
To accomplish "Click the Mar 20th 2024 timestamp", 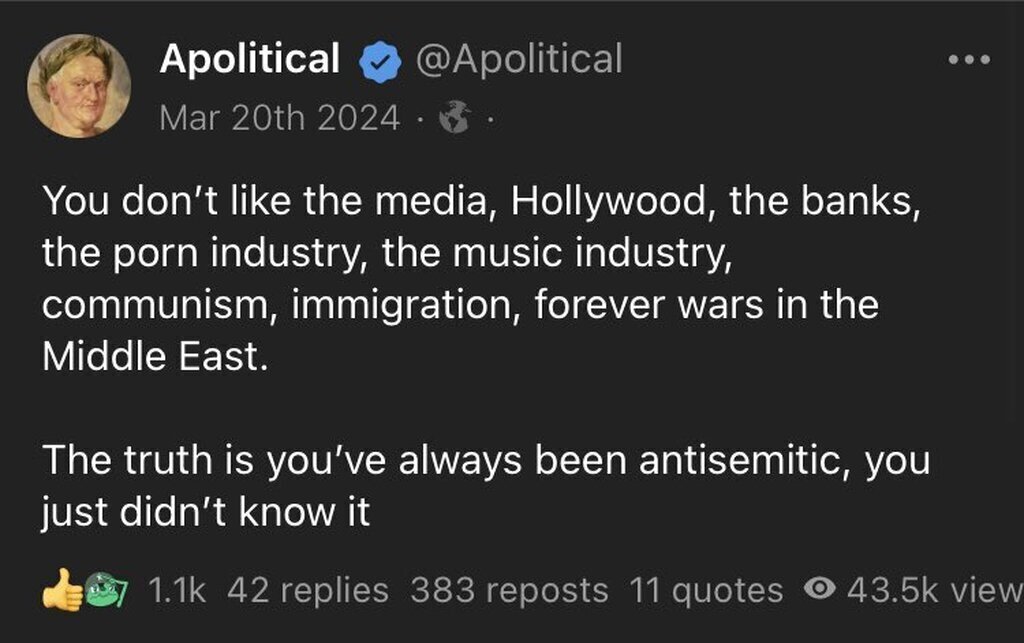I will [x=280, y=119].
